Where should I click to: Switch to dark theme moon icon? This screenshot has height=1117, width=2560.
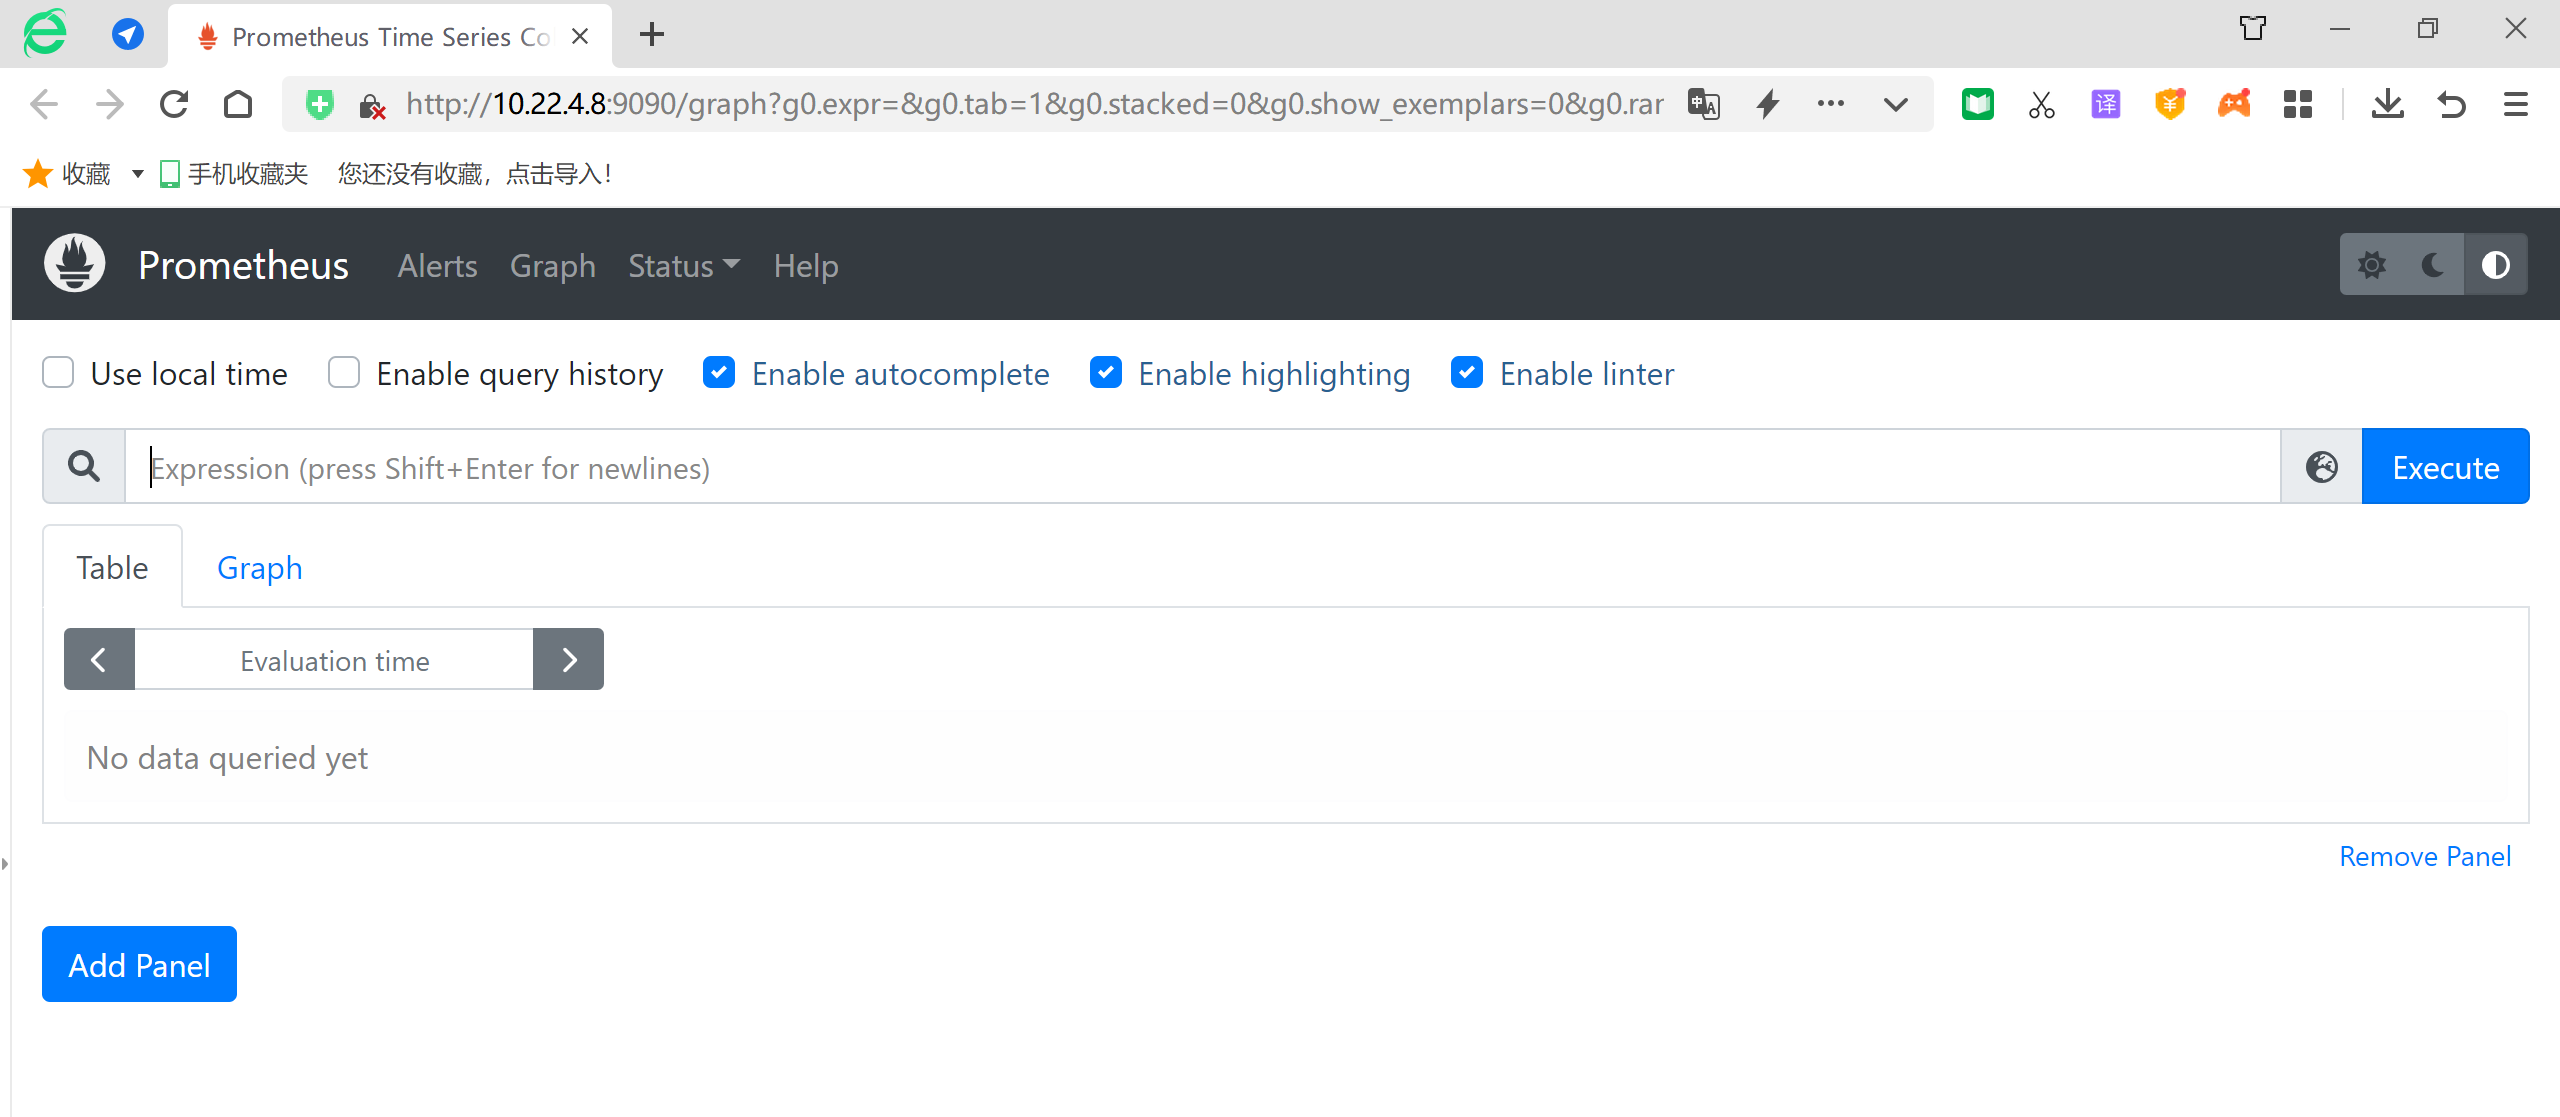coord(2433,265)
